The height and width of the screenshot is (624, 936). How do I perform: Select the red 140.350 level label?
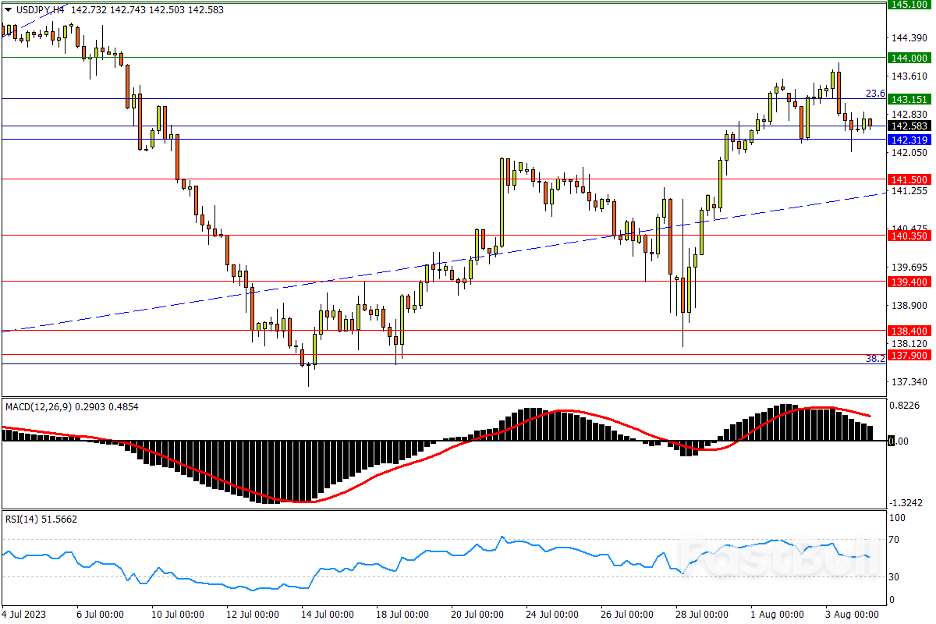pyautogui.click(x=910, y=236)
